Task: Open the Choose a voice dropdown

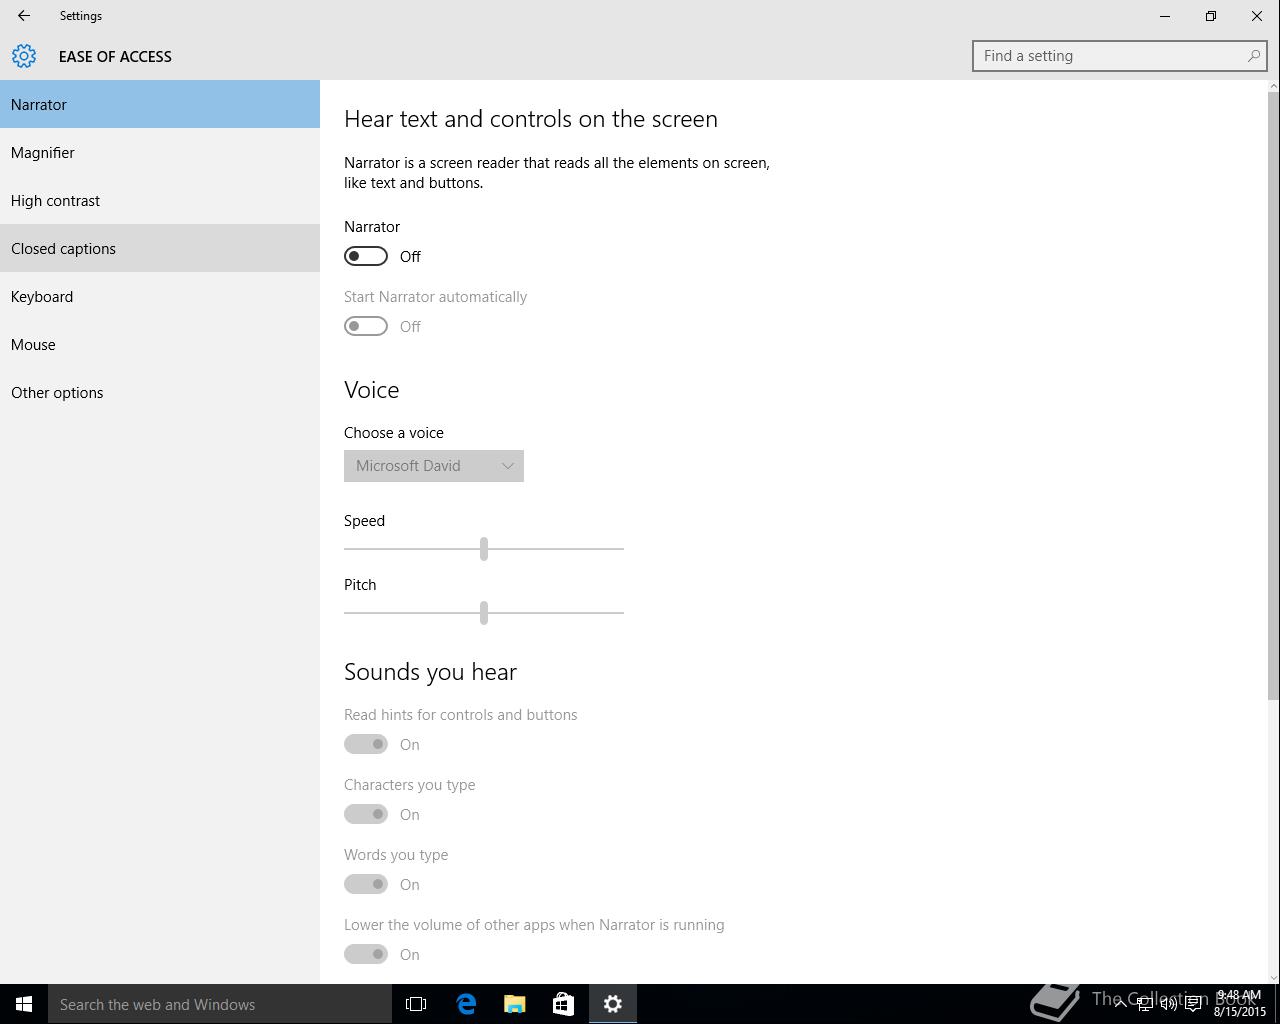Action: point(434,466)
